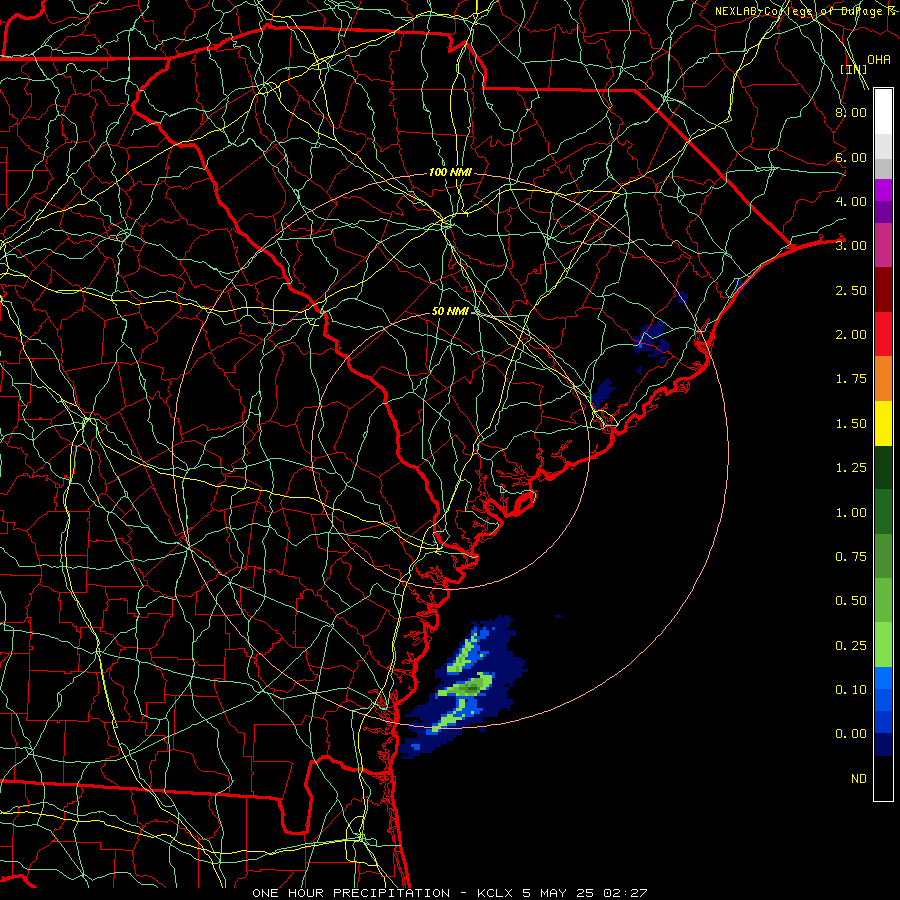Click the "KCLX" radar site identifier
The width and height of the screenshot is (900, 900).
click(x=495, y=893)
